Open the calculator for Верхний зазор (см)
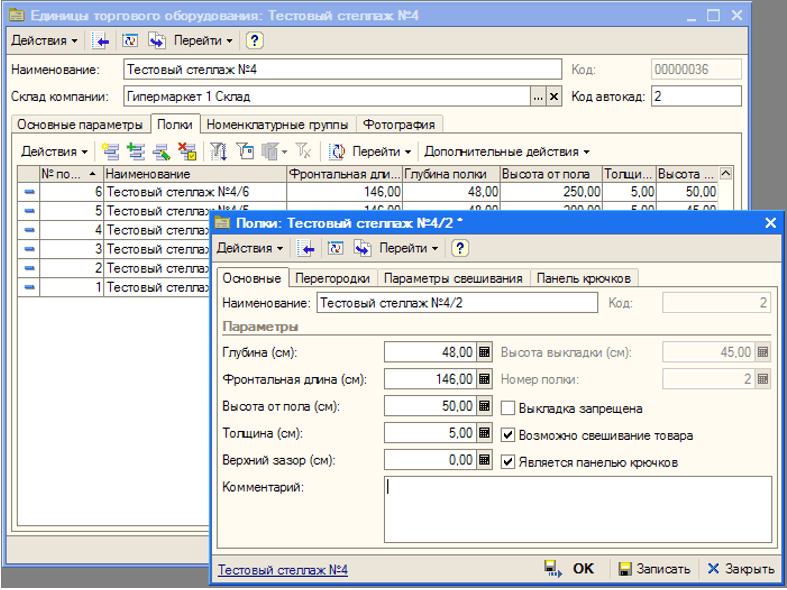The width and height of the screenshot is (787, 590). point(484,460)
